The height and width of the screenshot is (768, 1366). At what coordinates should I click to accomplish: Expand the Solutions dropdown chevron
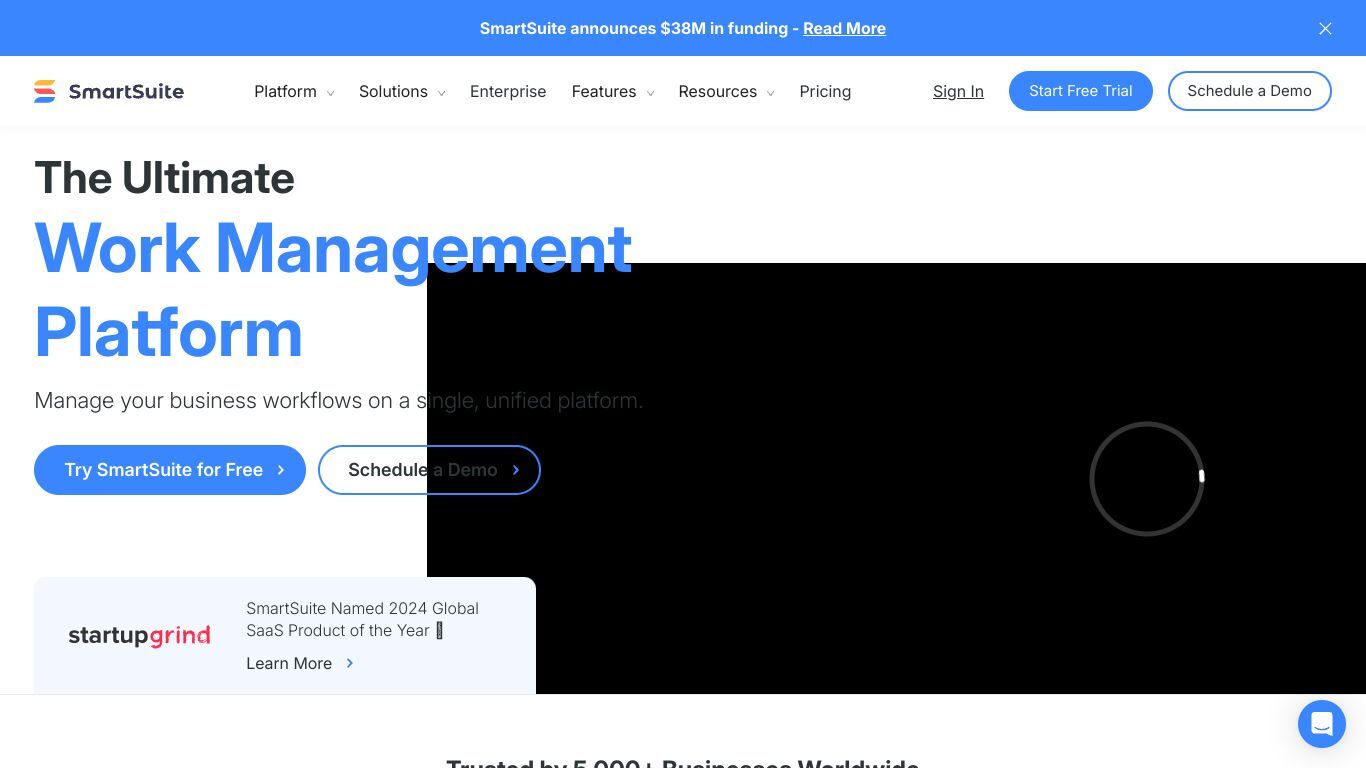tap(441, 93)
